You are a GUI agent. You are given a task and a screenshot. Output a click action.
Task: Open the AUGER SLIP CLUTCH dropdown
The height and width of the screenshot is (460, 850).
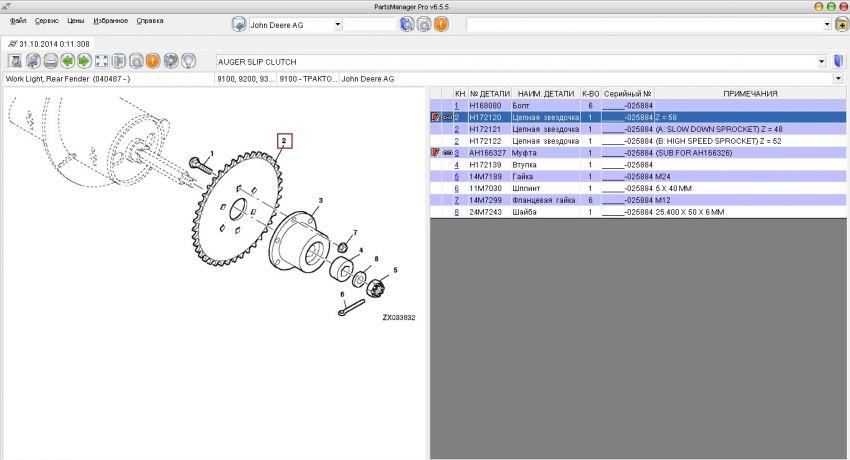point(821,62)
